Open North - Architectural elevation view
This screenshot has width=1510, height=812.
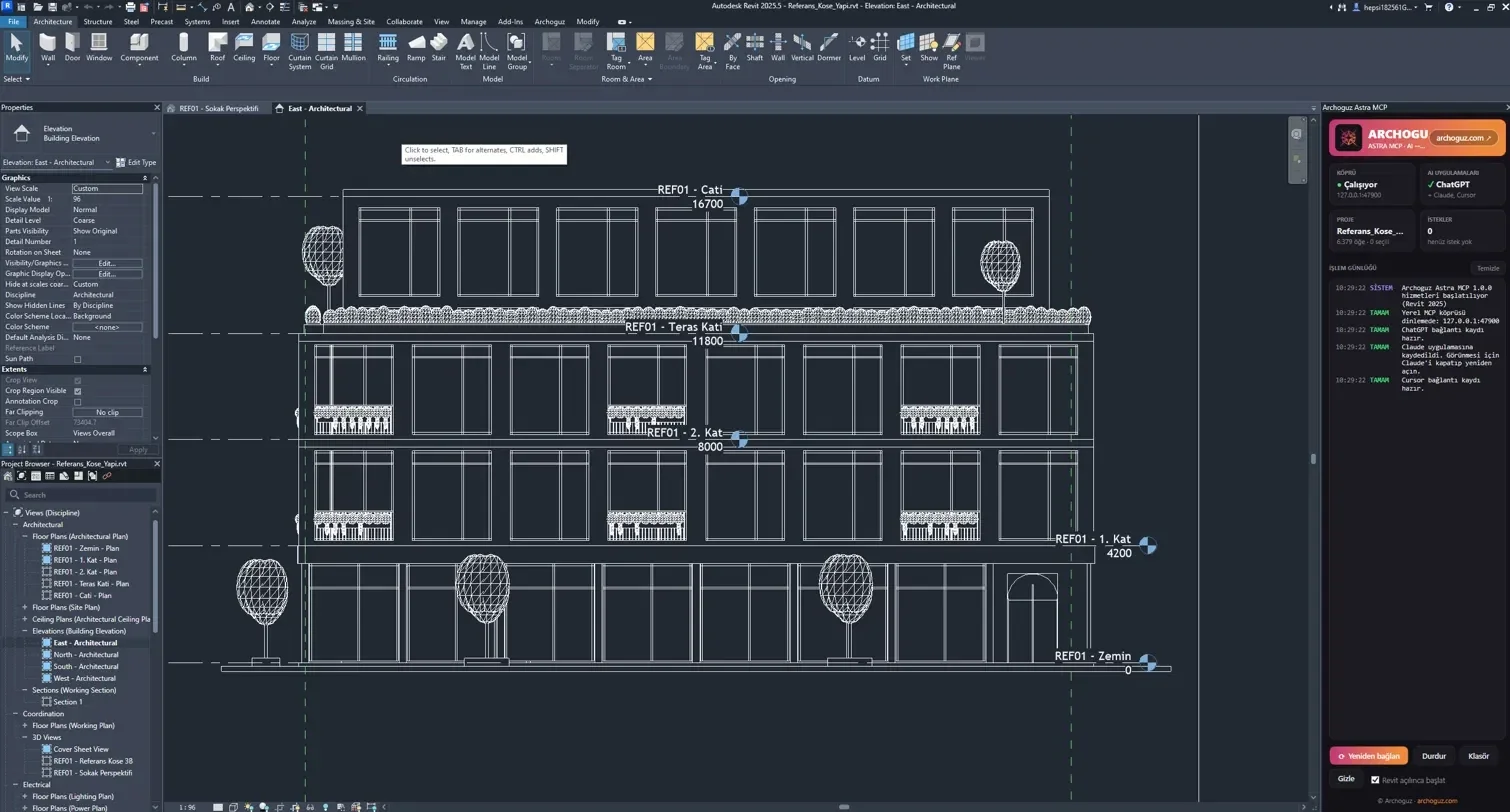[x=85, y=654]
